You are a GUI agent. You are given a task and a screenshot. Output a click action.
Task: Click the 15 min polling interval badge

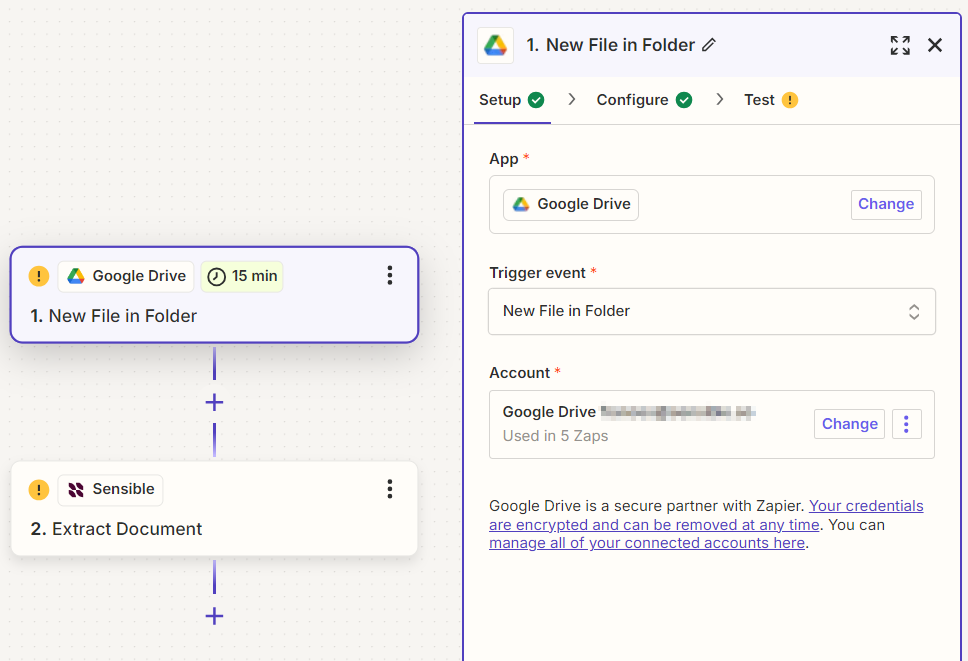[241, 276]
